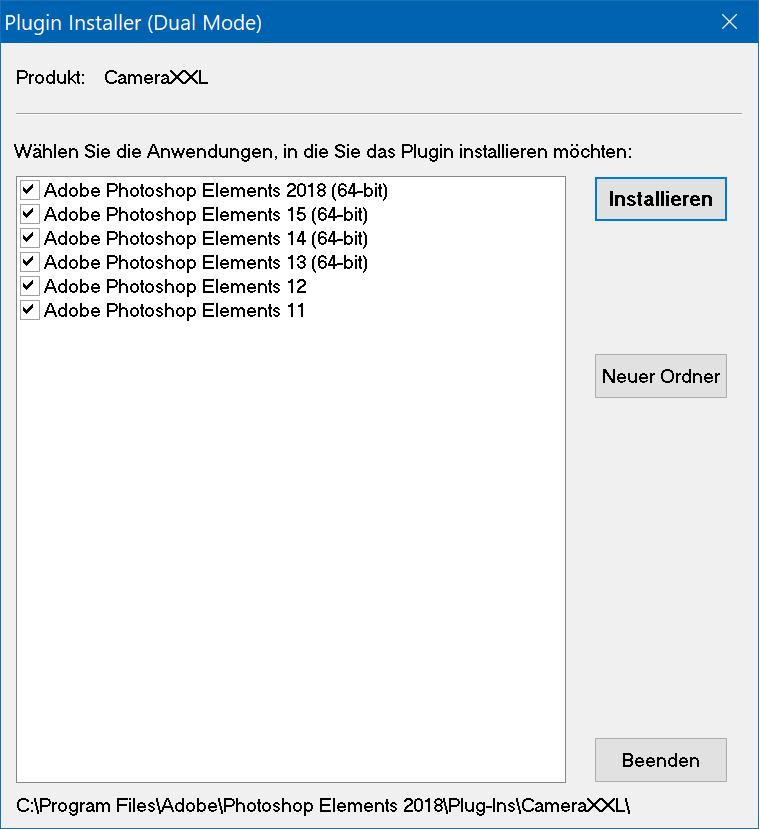Click the CameraXXL product name label
Image resolution: width=759 pixels, height=829 pixels.
(156, 77)
